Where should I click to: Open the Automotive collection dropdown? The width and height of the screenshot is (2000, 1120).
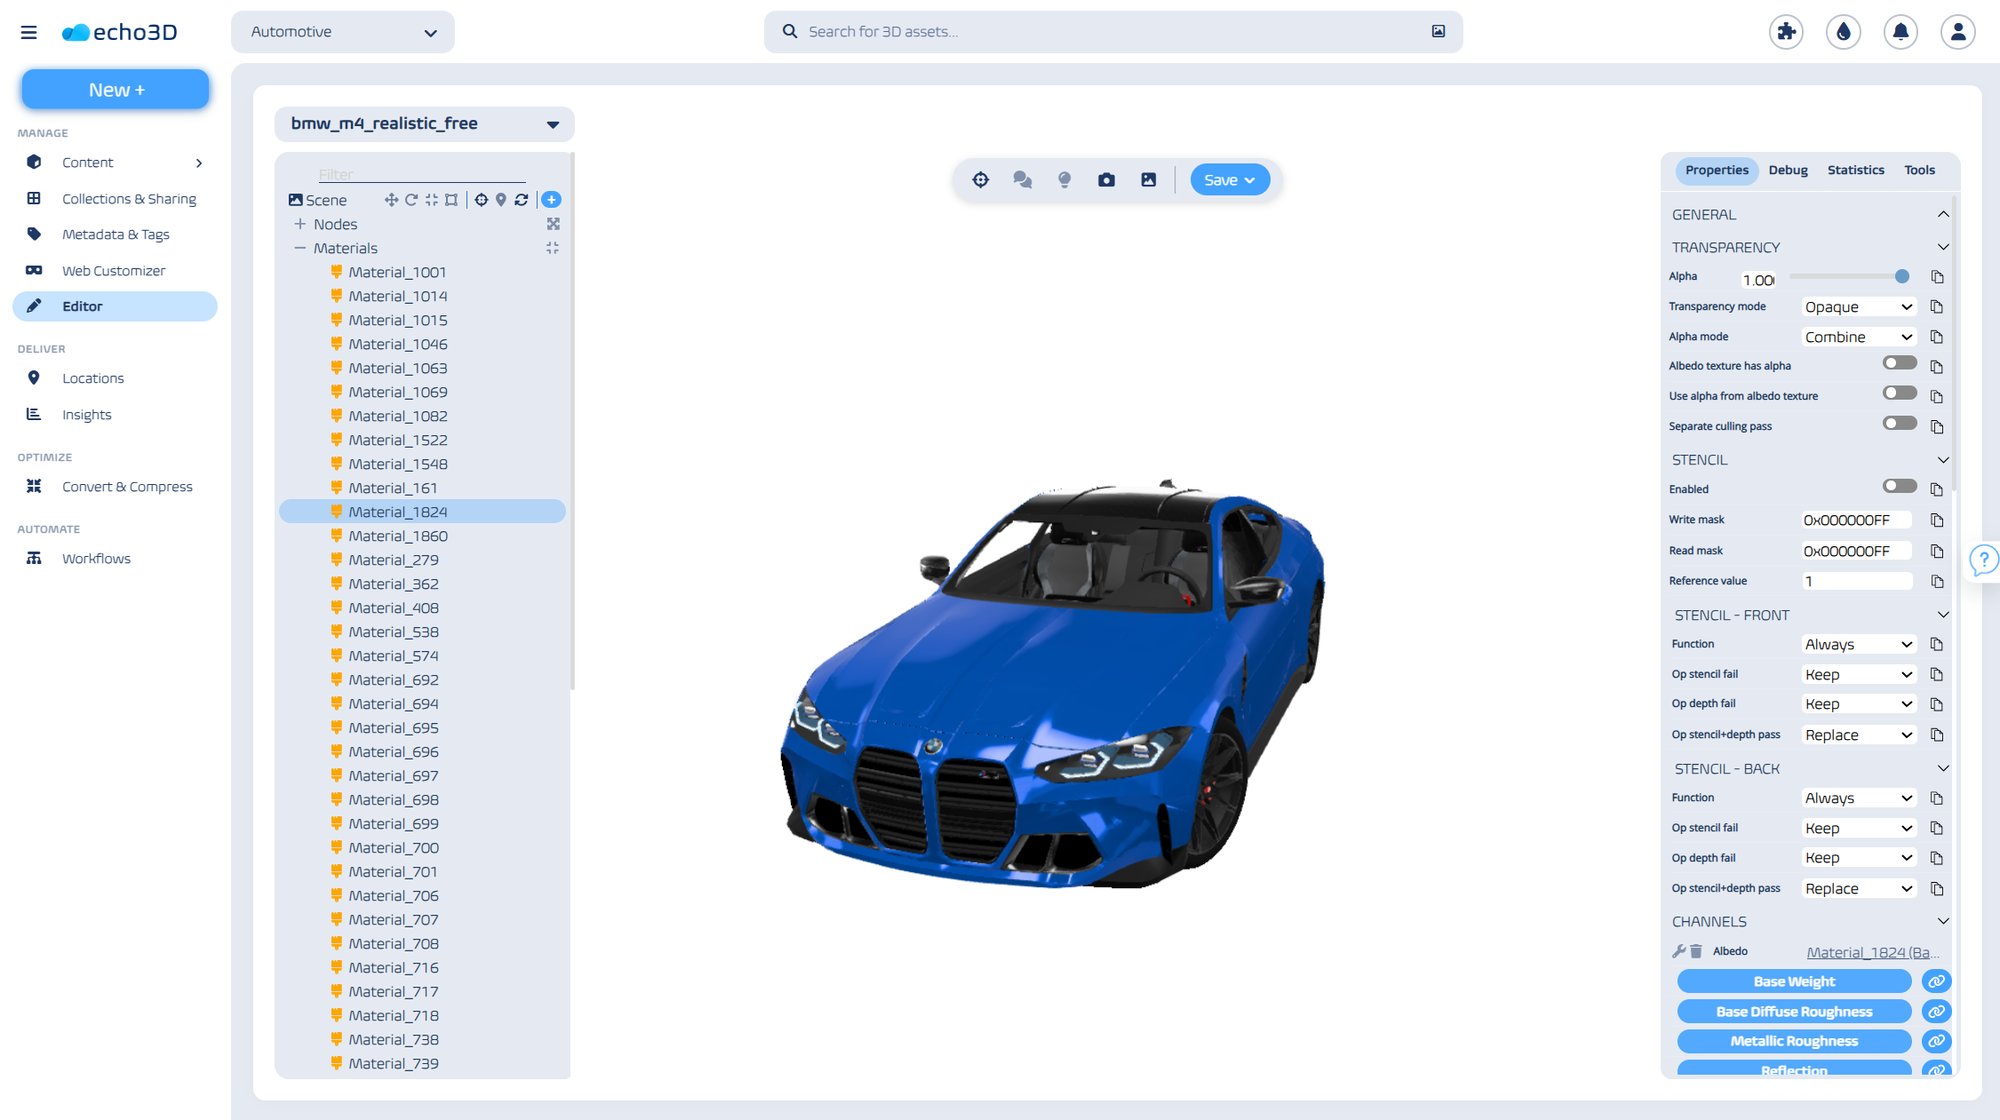(x=343, y=32)
